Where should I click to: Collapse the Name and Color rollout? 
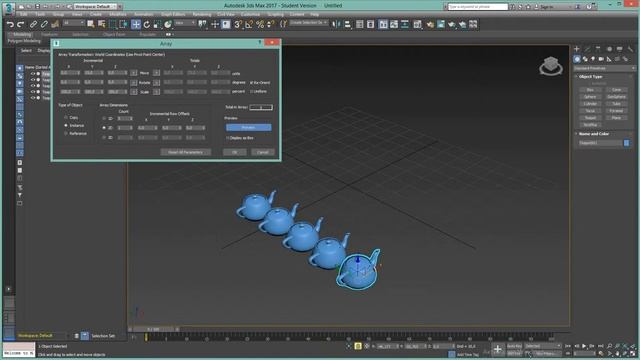pos(594,134)
